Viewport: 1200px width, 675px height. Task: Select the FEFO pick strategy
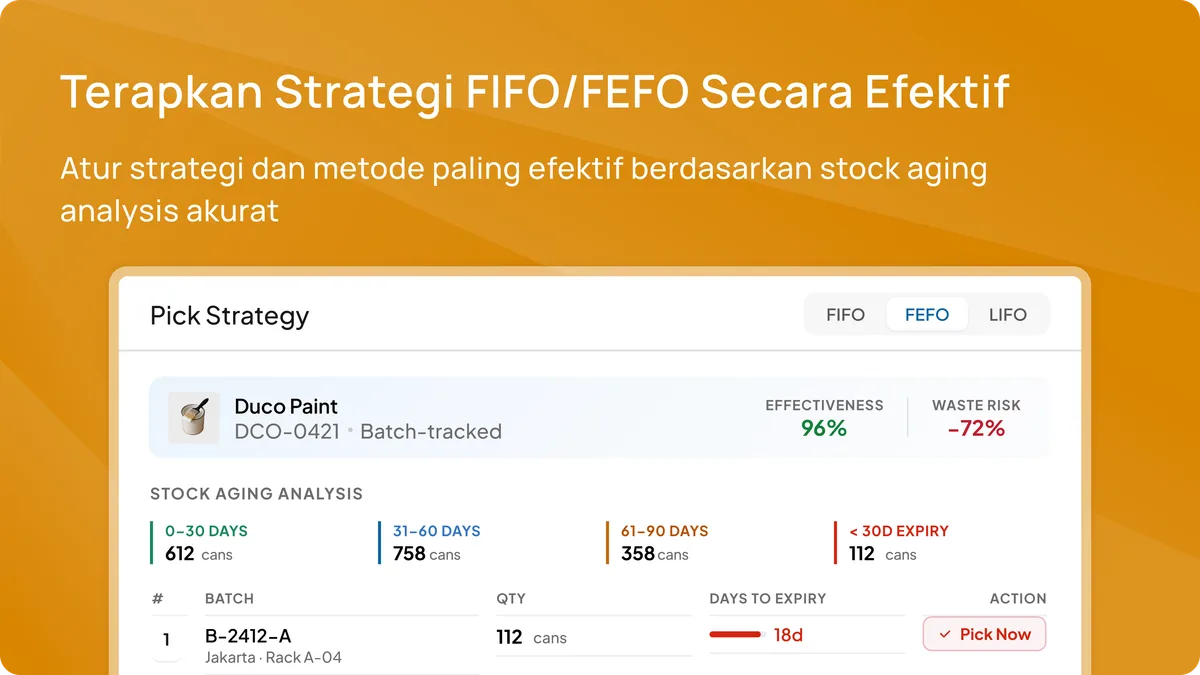point(927,314)
